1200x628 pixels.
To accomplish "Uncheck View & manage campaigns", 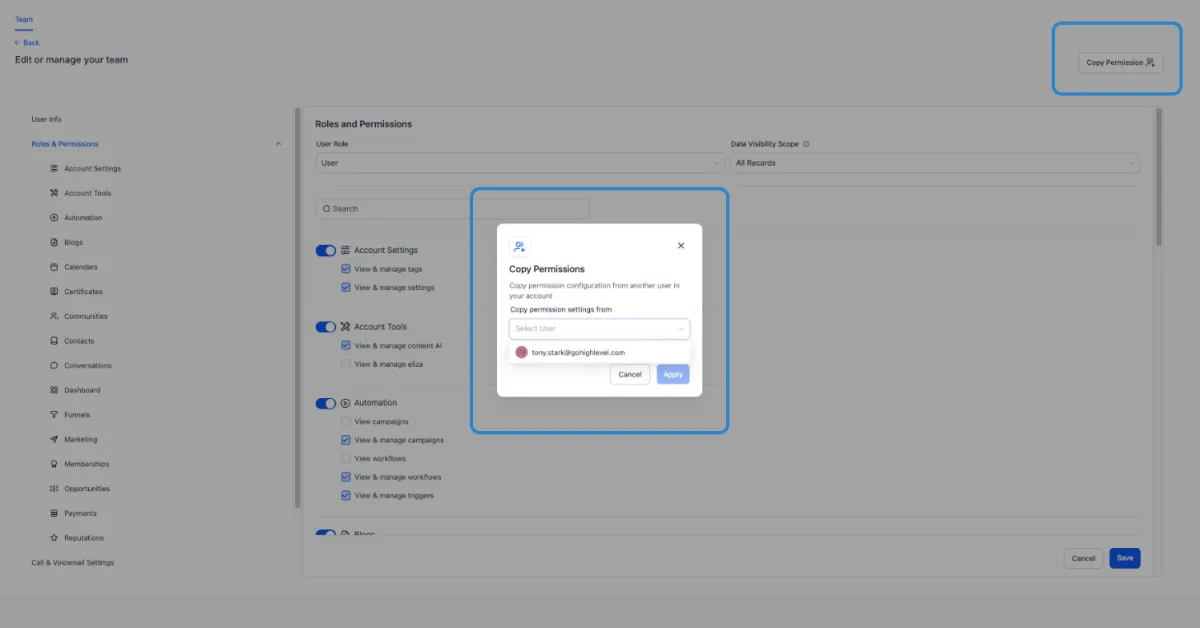I will pos(346,440).
